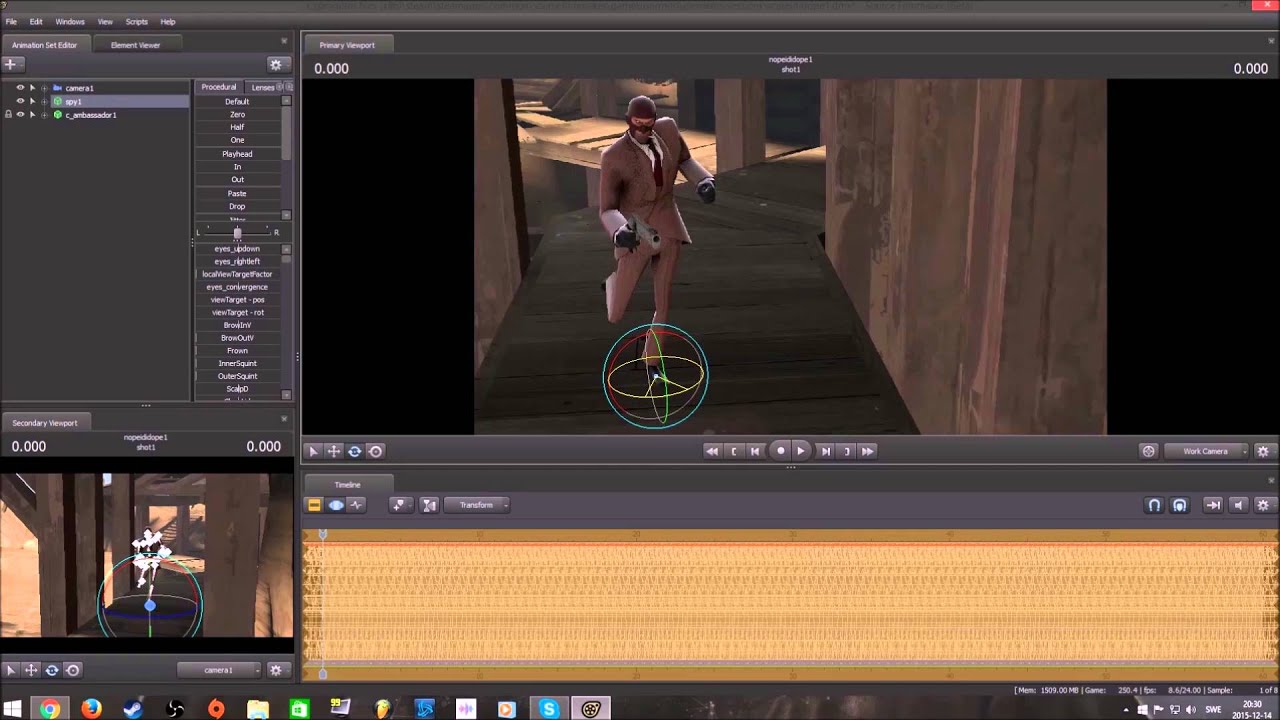The image size is (1280, 720).
Task: Open Skype from the taskbar
Action: (x=549, y=709)
